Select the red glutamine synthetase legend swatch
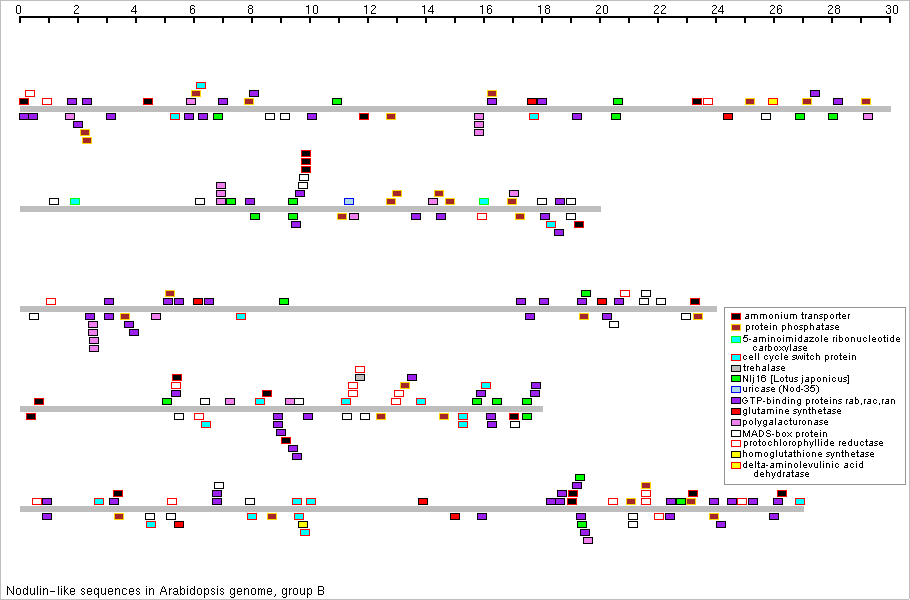 (736, 411)
